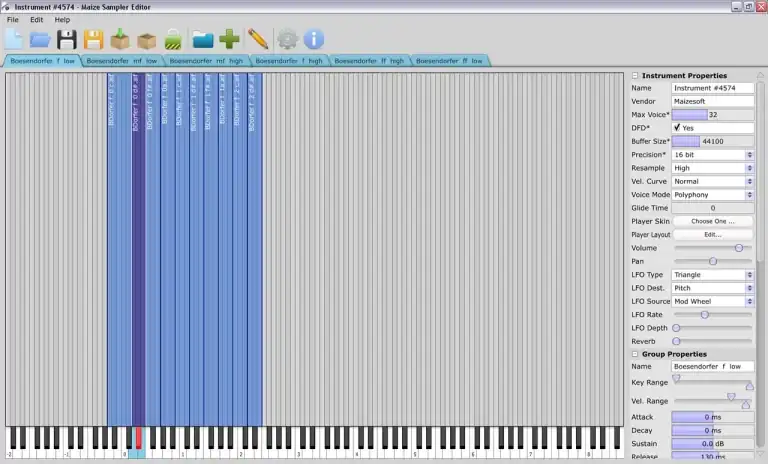Screen dimensions: 768x464
Task: Click the Buffer Size value bar
Action: 713,141
